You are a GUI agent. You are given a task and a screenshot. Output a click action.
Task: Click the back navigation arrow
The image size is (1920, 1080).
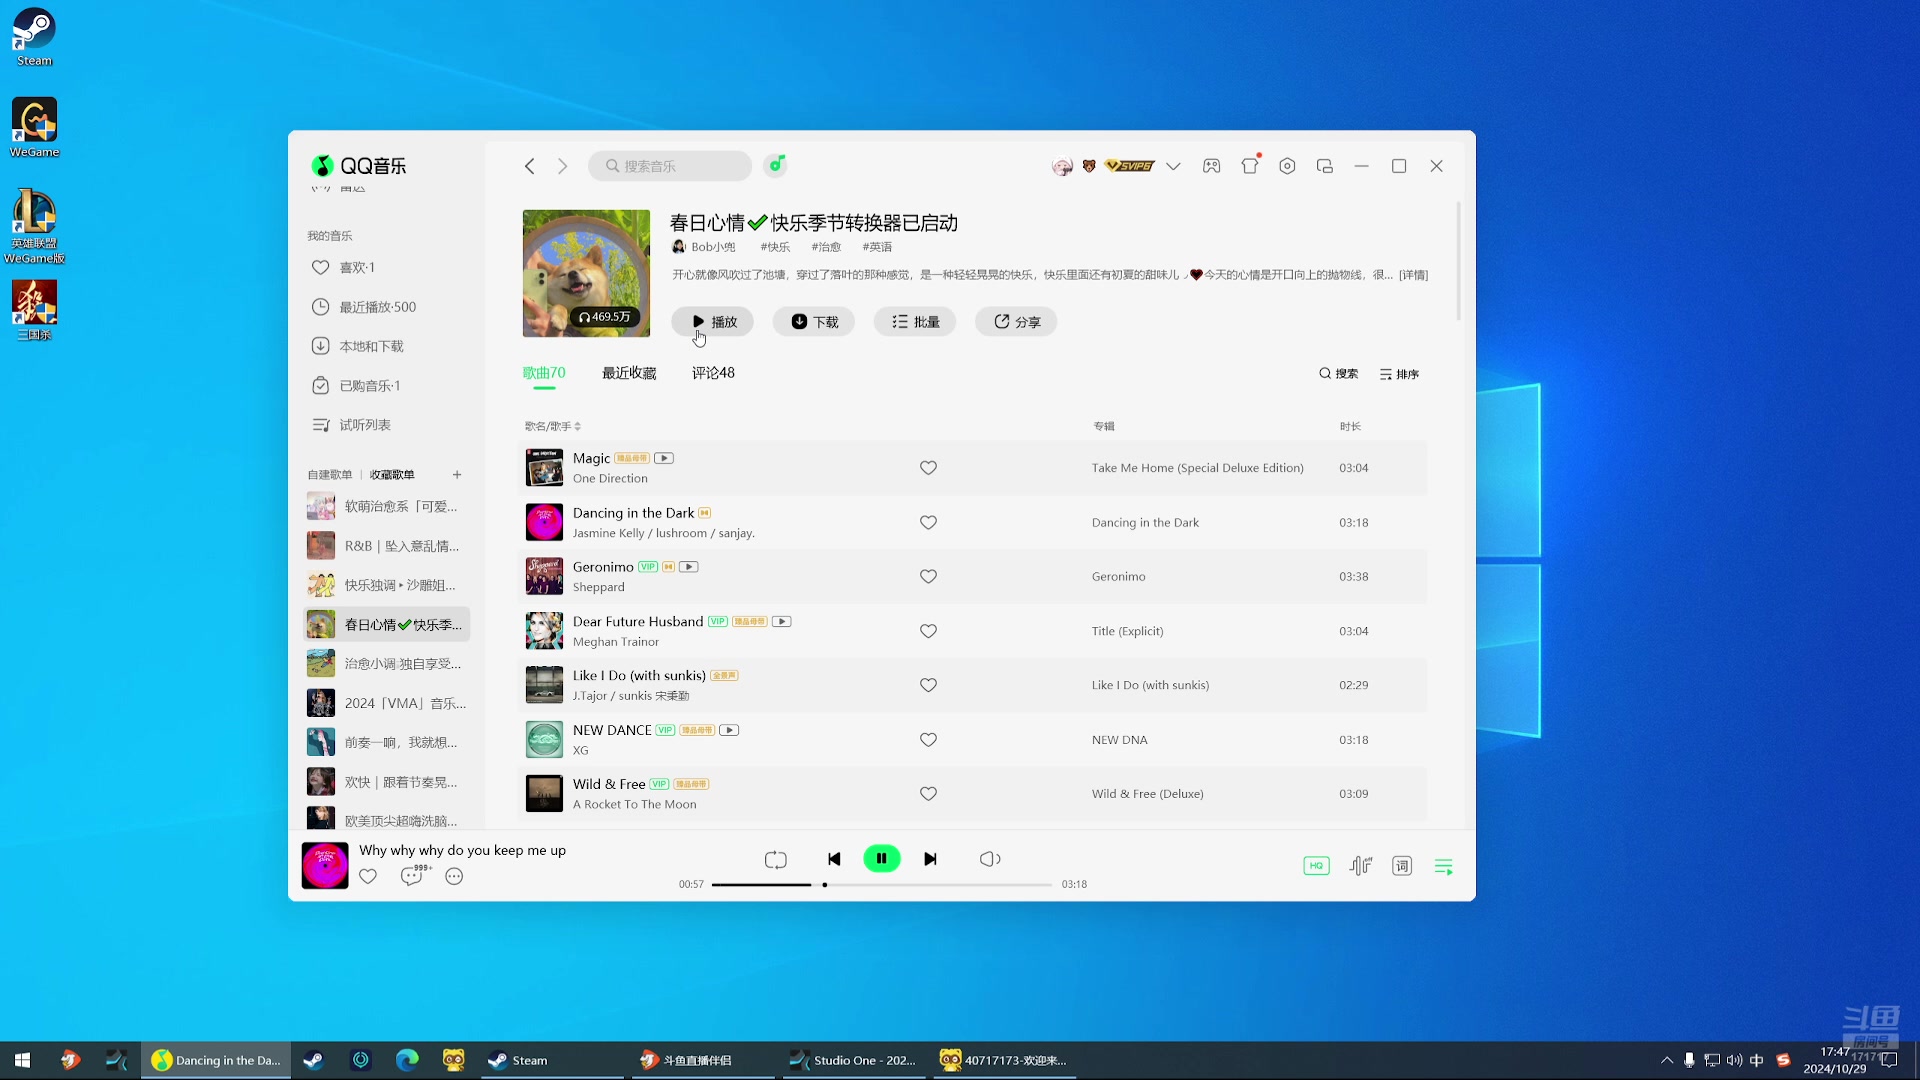click(530, 166)
